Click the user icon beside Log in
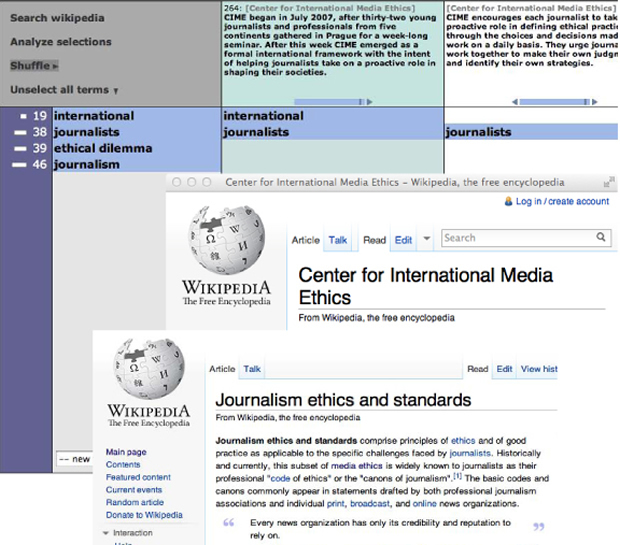This screenshot has width=620, height=545. (508, 201)
